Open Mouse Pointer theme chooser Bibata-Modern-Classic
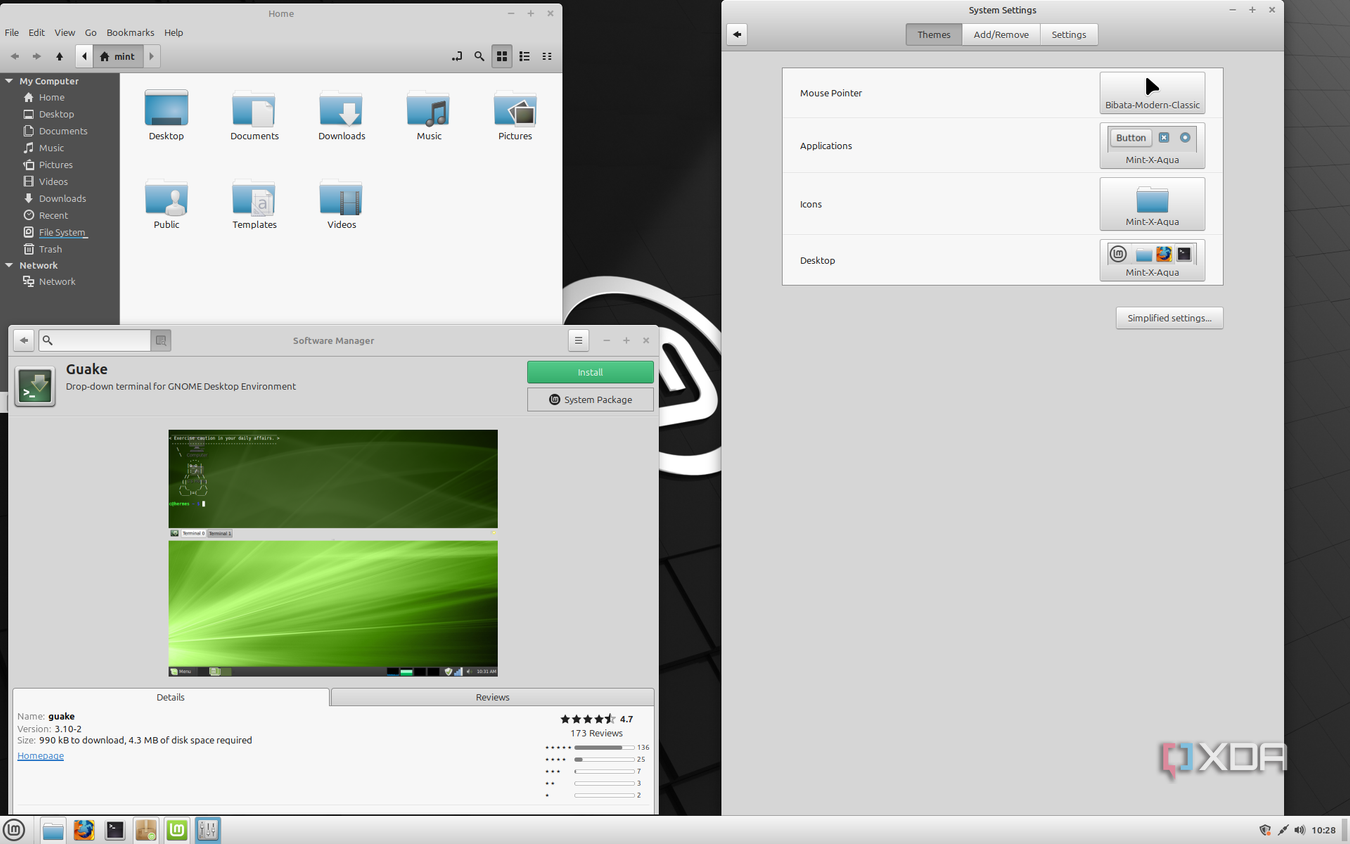Screen dimensions: 1350x844 pos(1152,93)
